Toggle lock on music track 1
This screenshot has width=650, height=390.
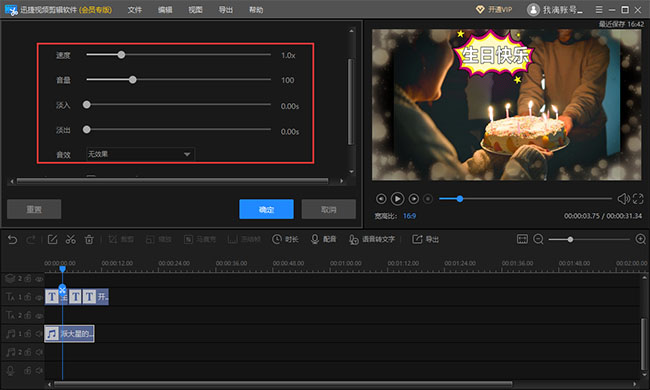click(28, 333)
